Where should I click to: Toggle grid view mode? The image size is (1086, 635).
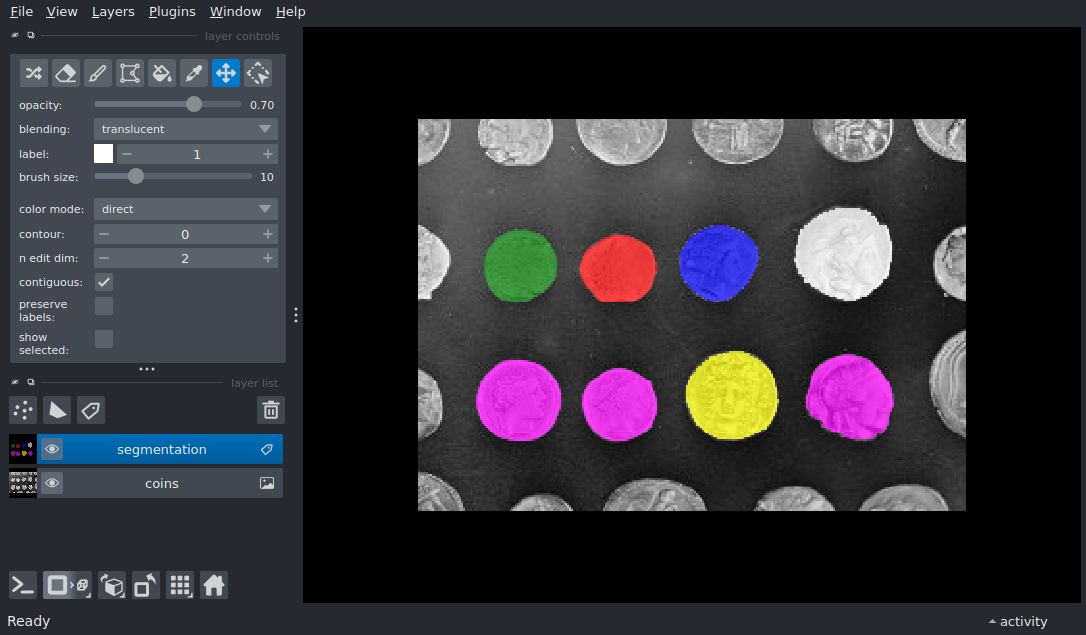pyautogui.click(x=180, y=586)
